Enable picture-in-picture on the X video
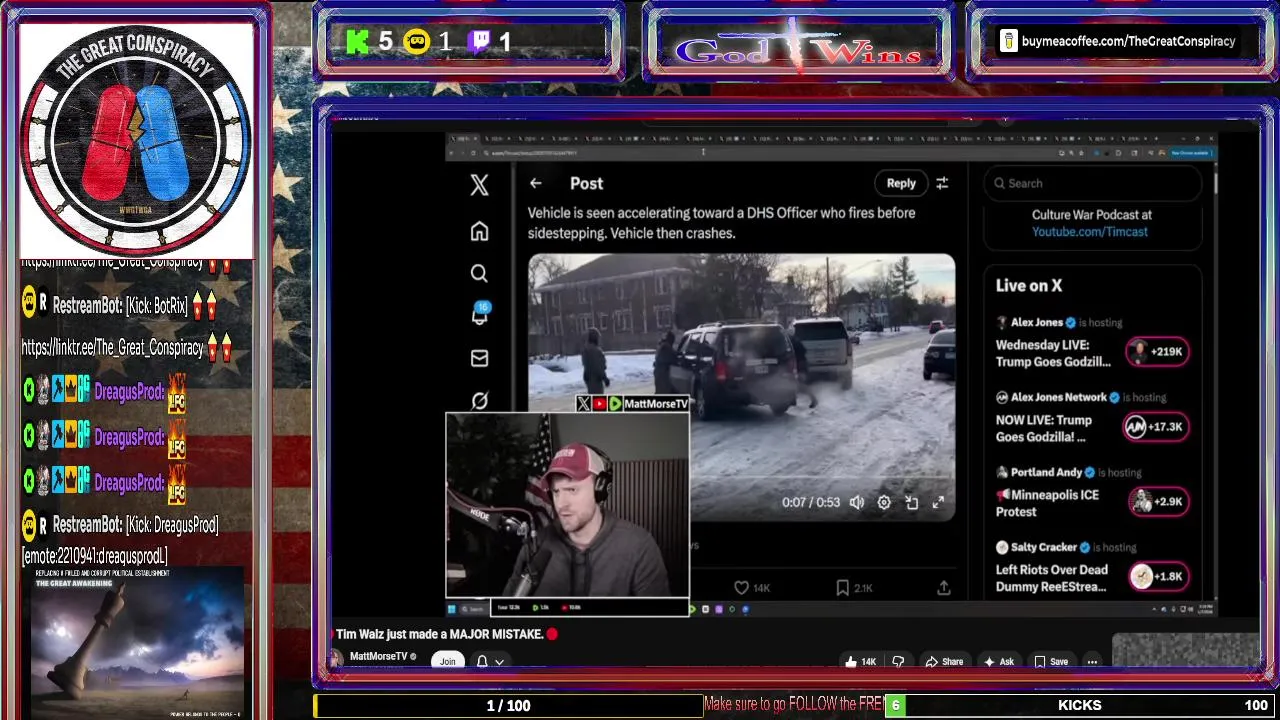Viewport: 1280px width, 720px height. click(911, 503)
